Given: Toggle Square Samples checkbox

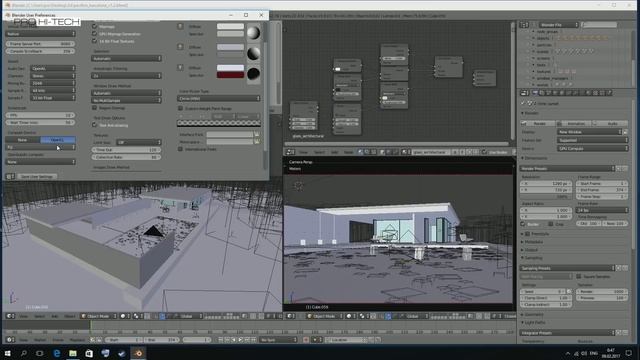Looking at the screenshot, I should [579, 276].
